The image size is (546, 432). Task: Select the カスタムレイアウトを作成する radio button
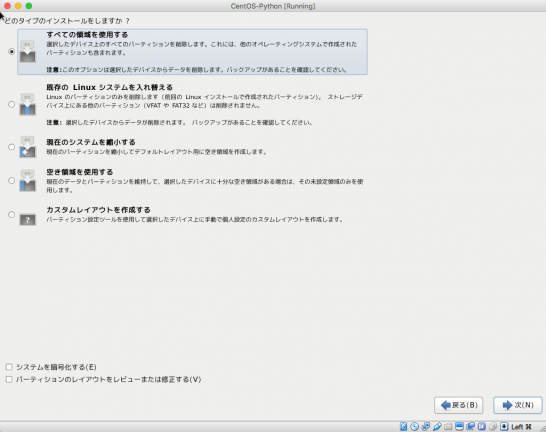(x=11, y=214)
